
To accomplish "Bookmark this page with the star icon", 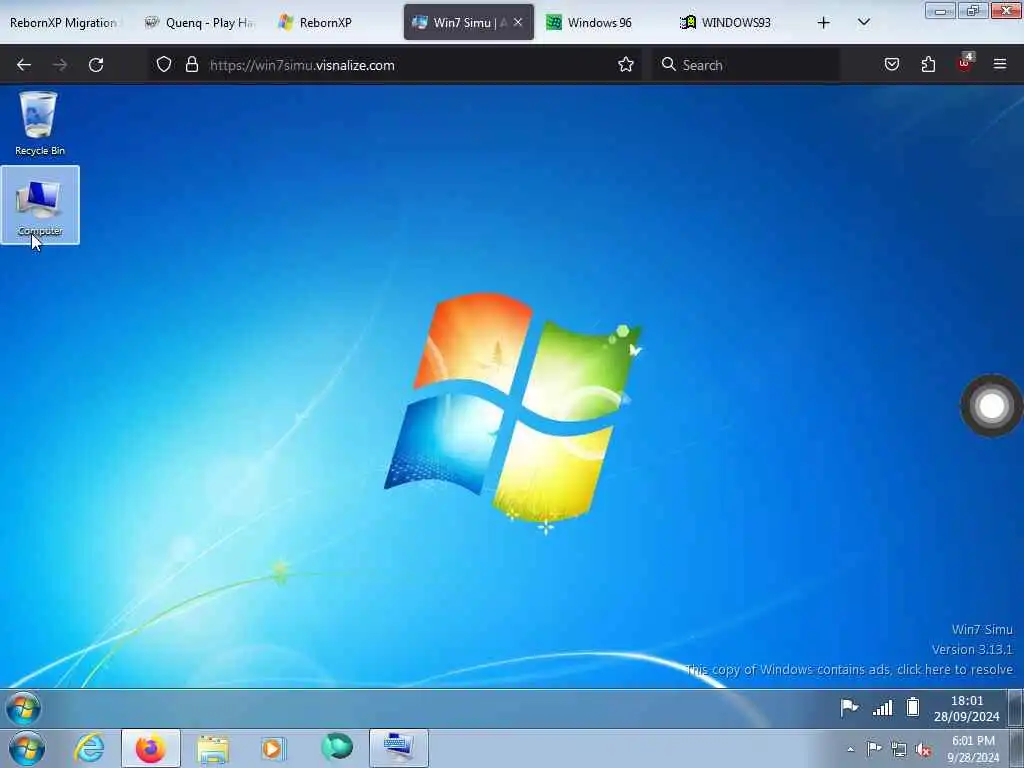I will pyautogui.click(x=626, y=65).
